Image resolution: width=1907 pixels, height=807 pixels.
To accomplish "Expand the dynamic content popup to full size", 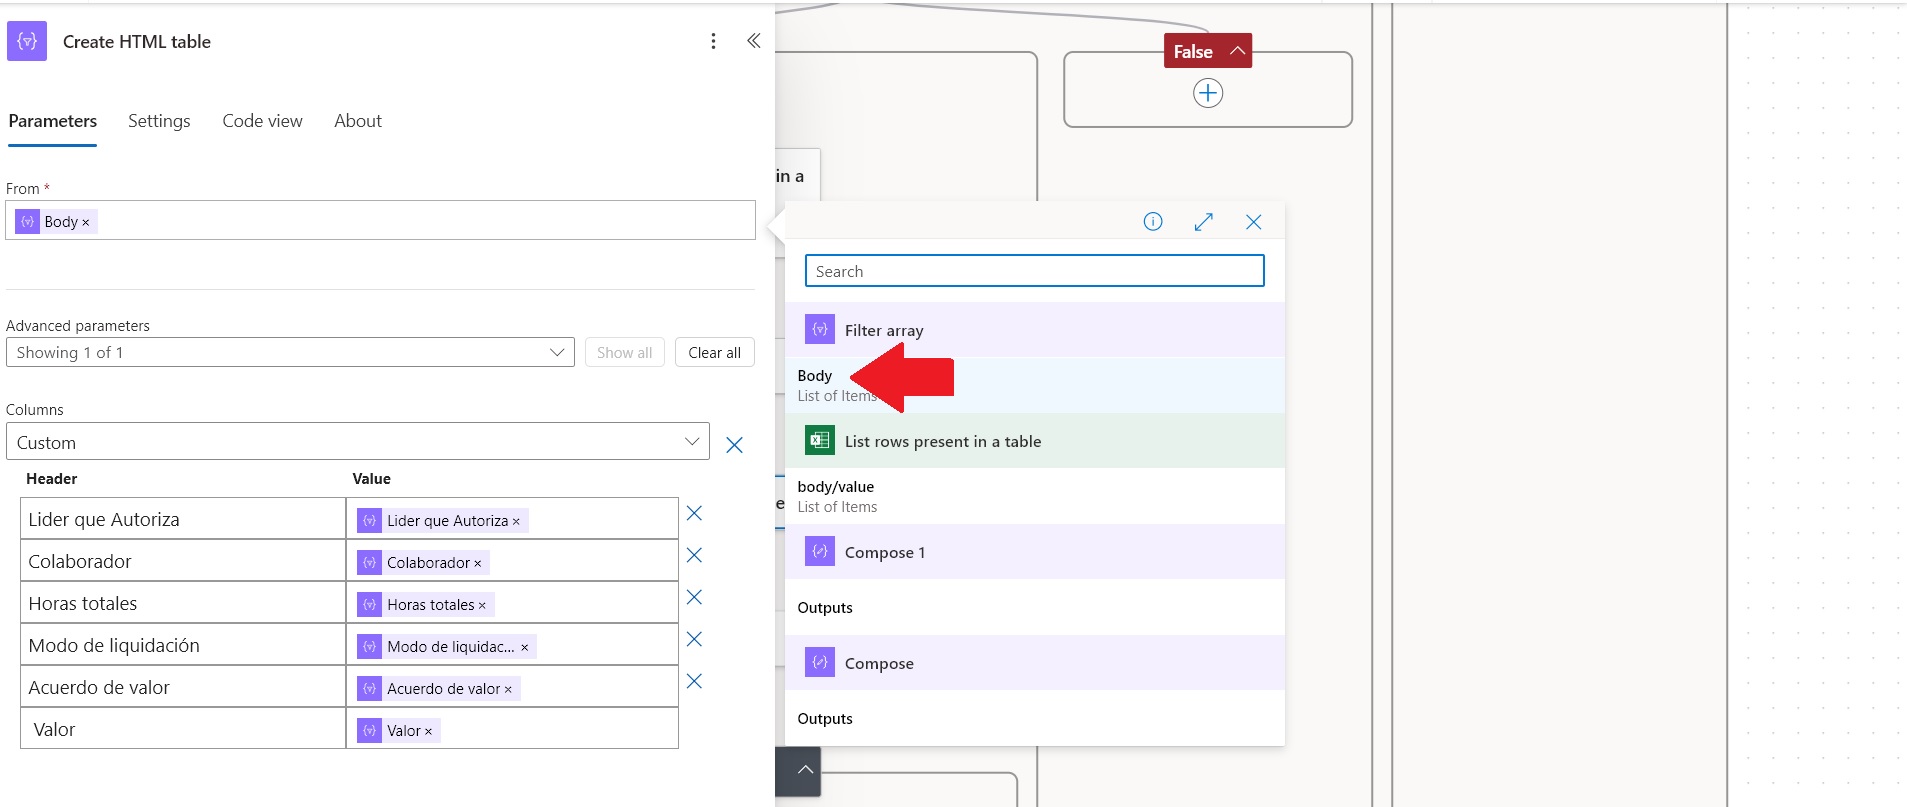I will click(1203, 222).
